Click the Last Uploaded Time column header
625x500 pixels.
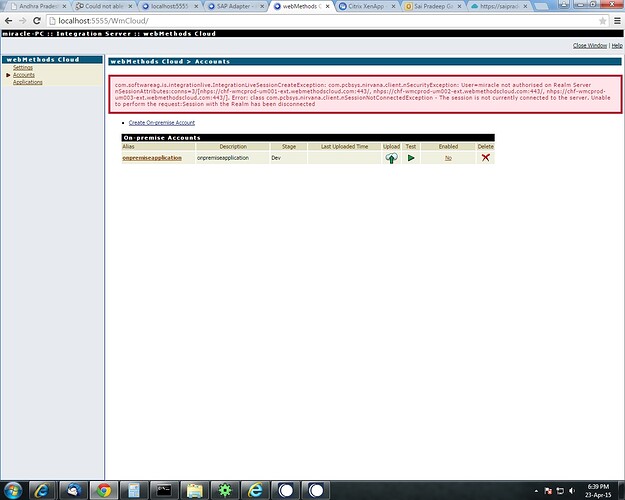coord(344,146)
